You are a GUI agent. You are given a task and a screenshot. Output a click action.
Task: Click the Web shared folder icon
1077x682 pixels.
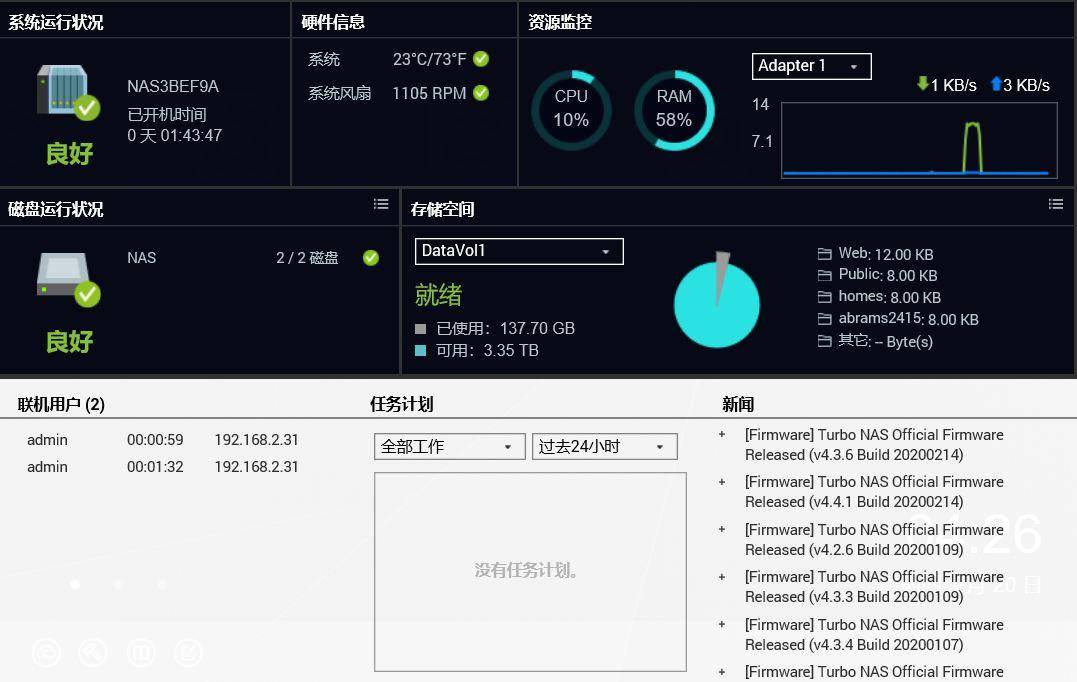(825, 253)
